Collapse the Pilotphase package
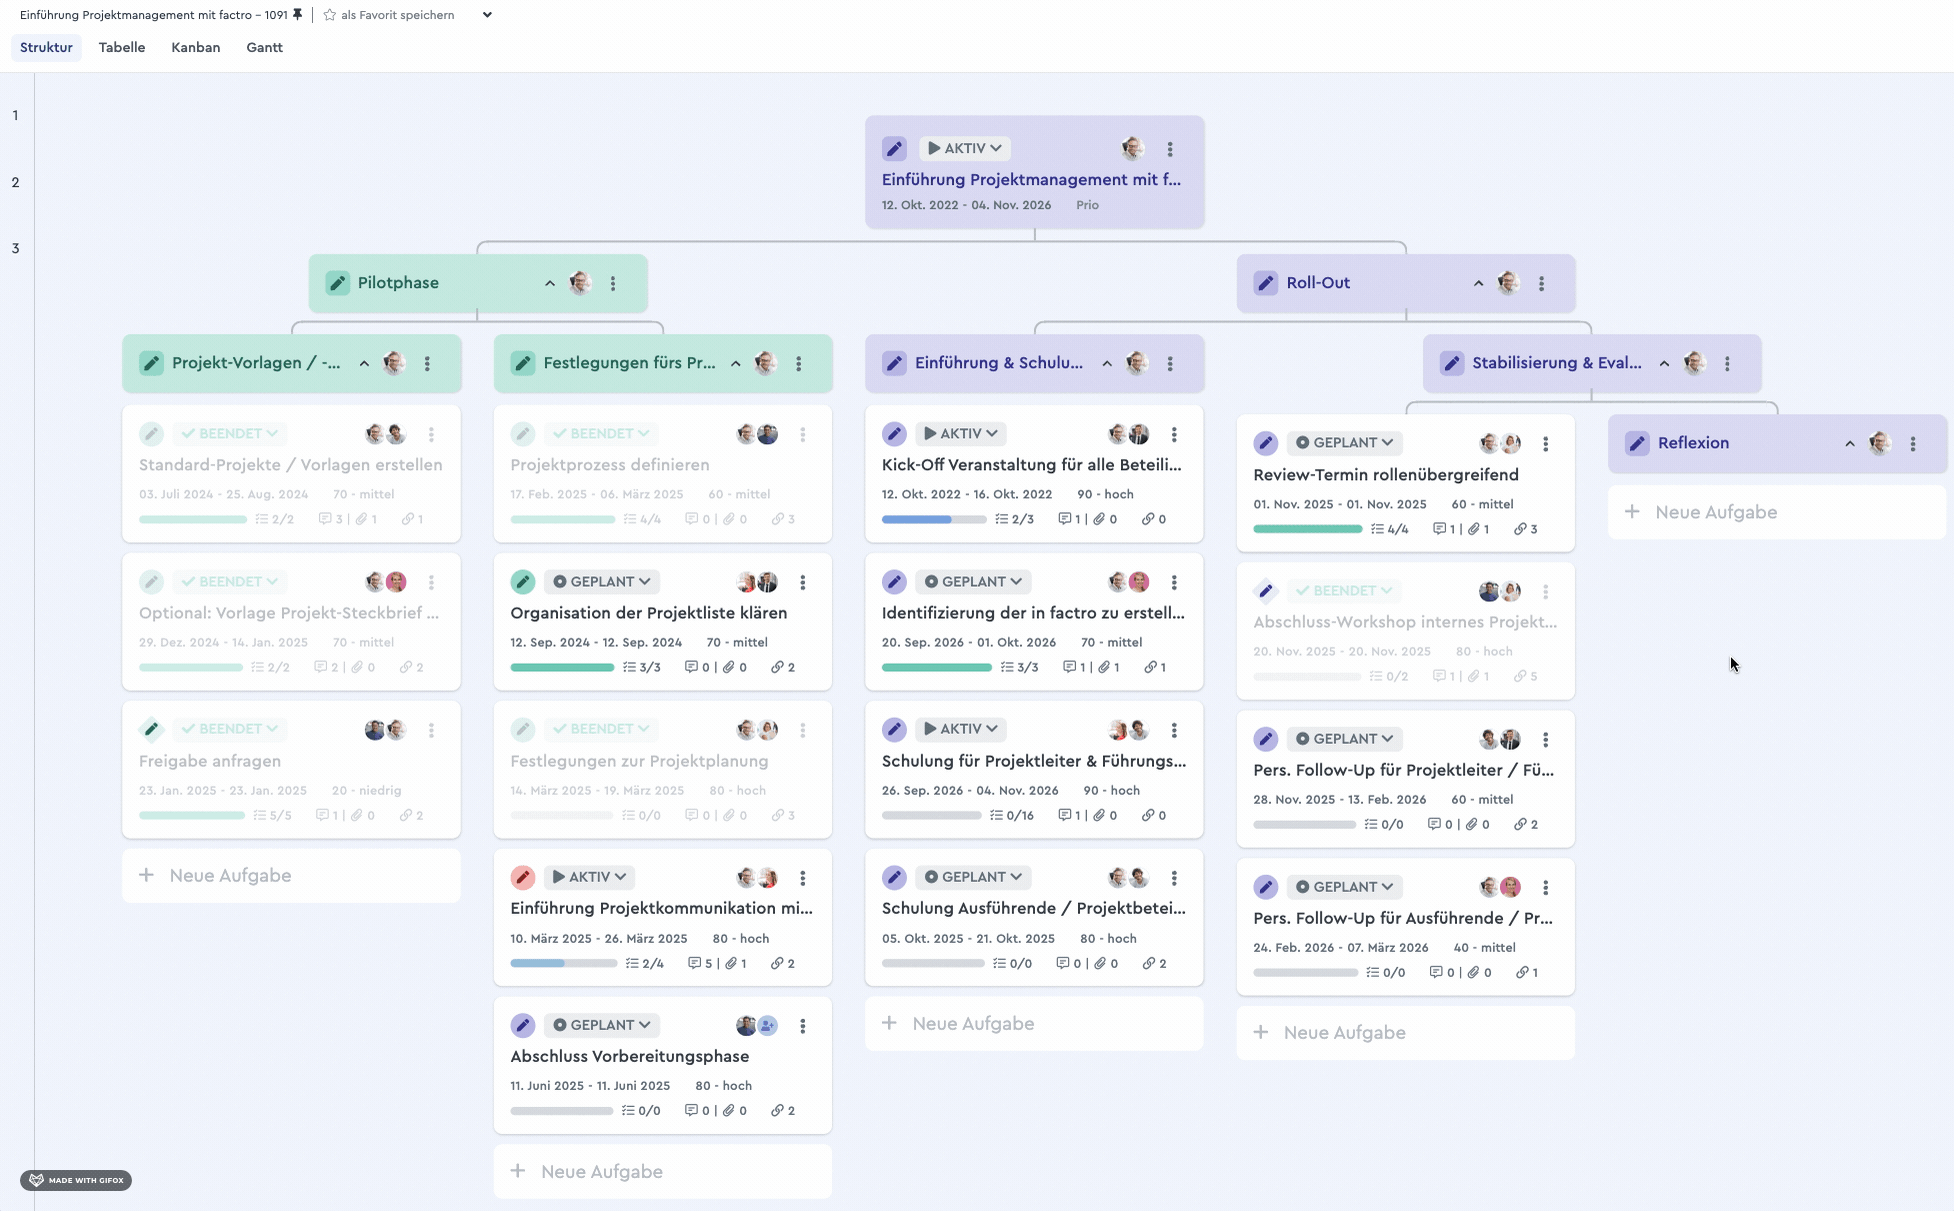The height and width of the screenshot is (1211, 1954). [x=549, y=284]
